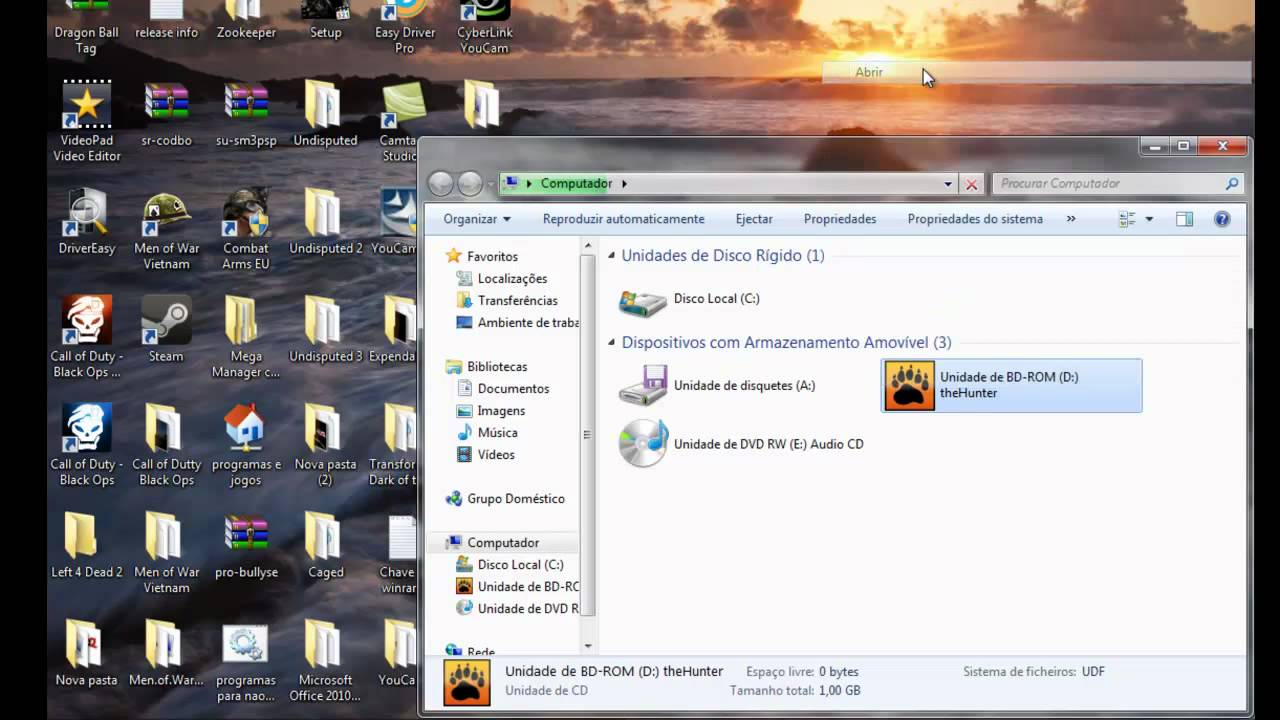Select Bibliotecas in navigation pane

496,367
